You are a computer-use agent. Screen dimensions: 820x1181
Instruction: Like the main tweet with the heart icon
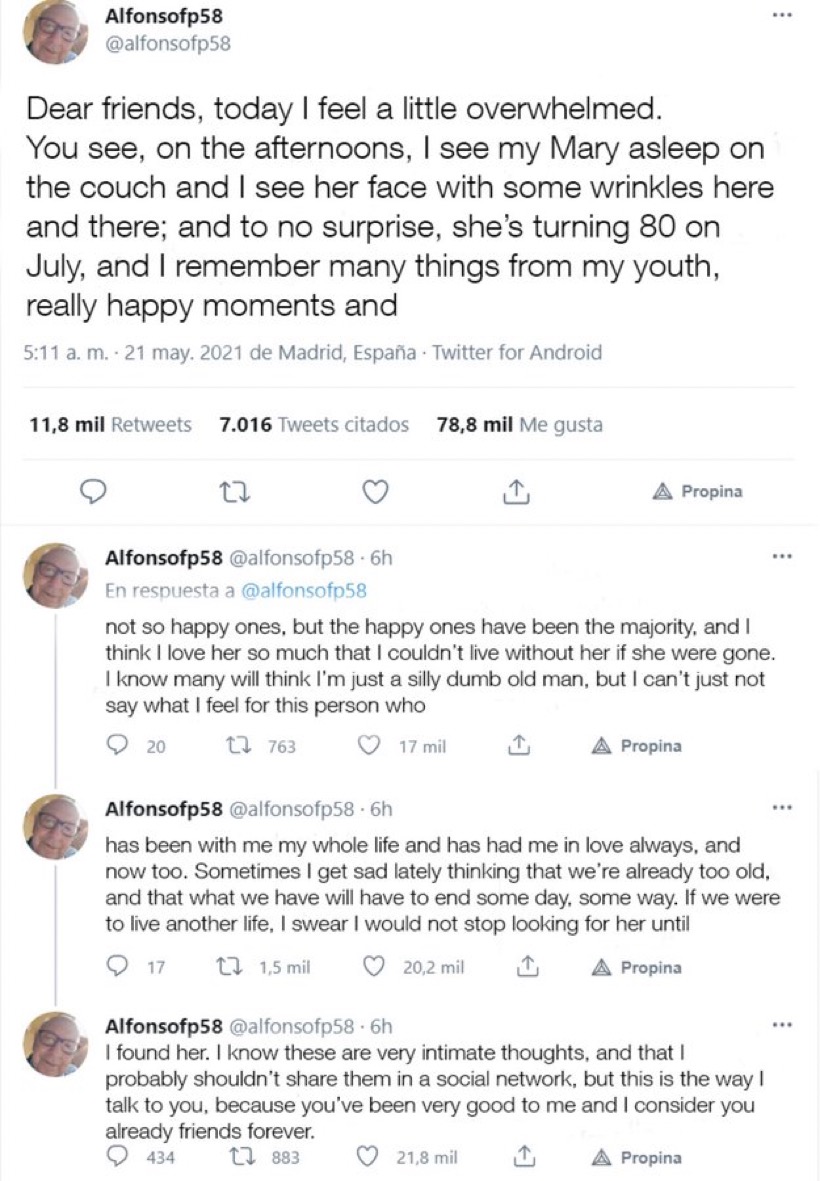coord(374,492)
